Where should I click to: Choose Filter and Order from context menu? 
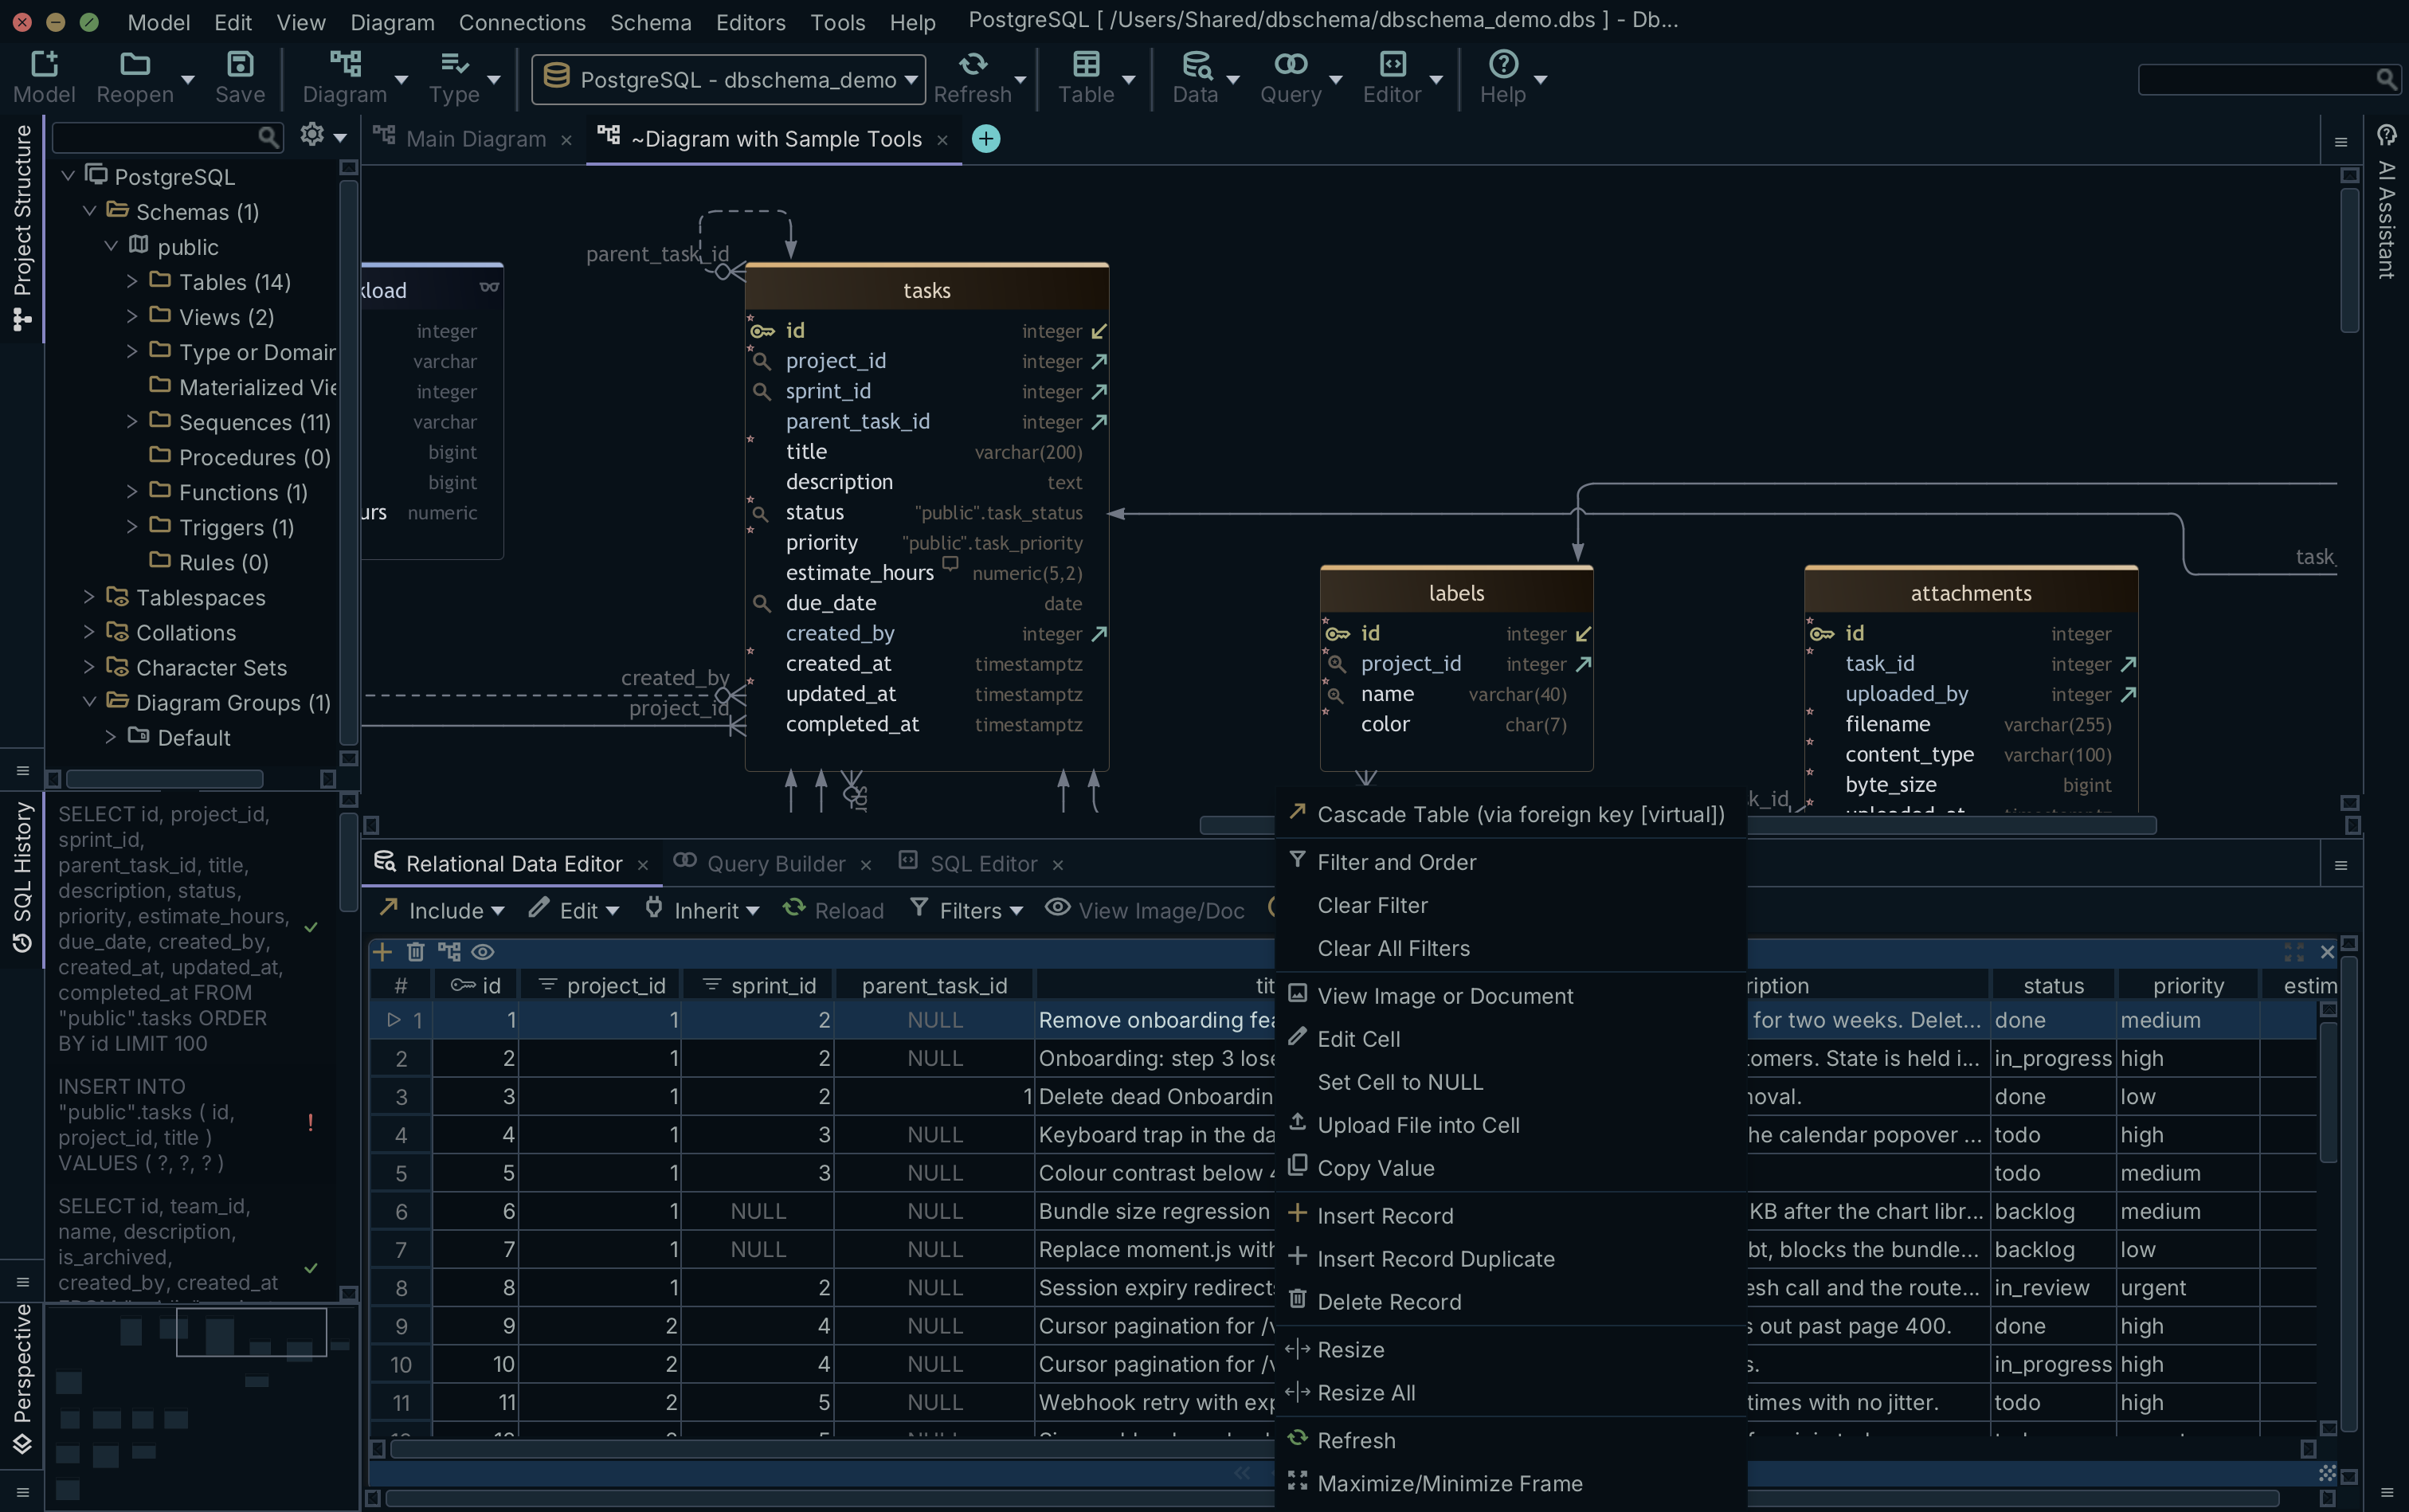(1511, 862)
